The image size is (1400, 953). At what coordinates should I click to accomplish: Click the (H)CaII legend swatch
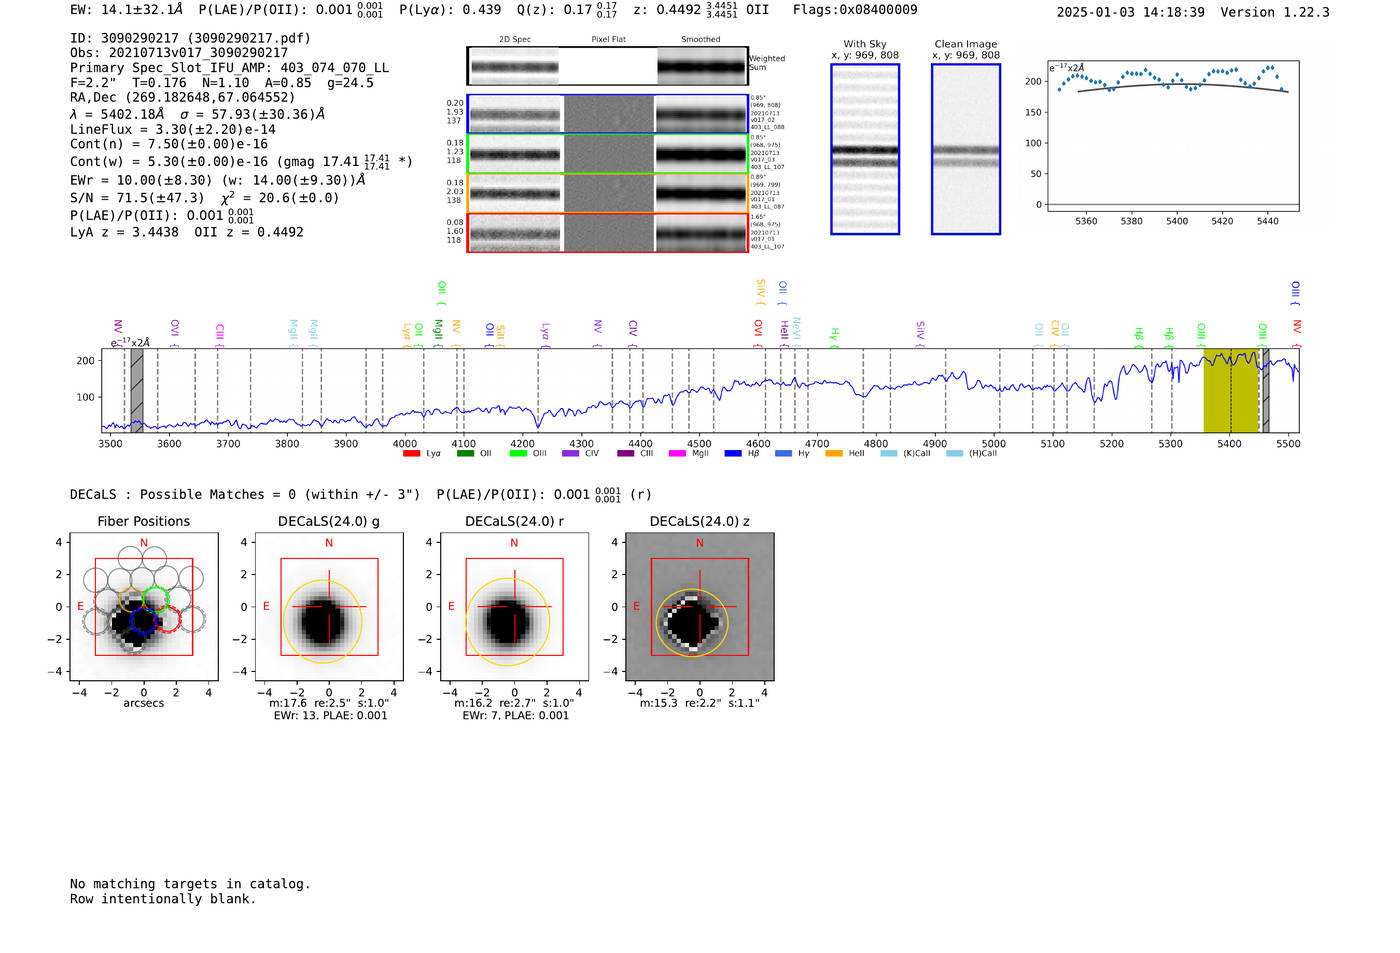coord(955,454)
